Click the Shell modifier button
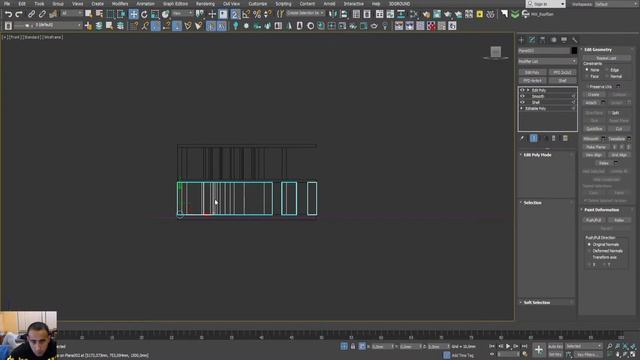This screenshot has width=640, height=360. click(562, 81)
